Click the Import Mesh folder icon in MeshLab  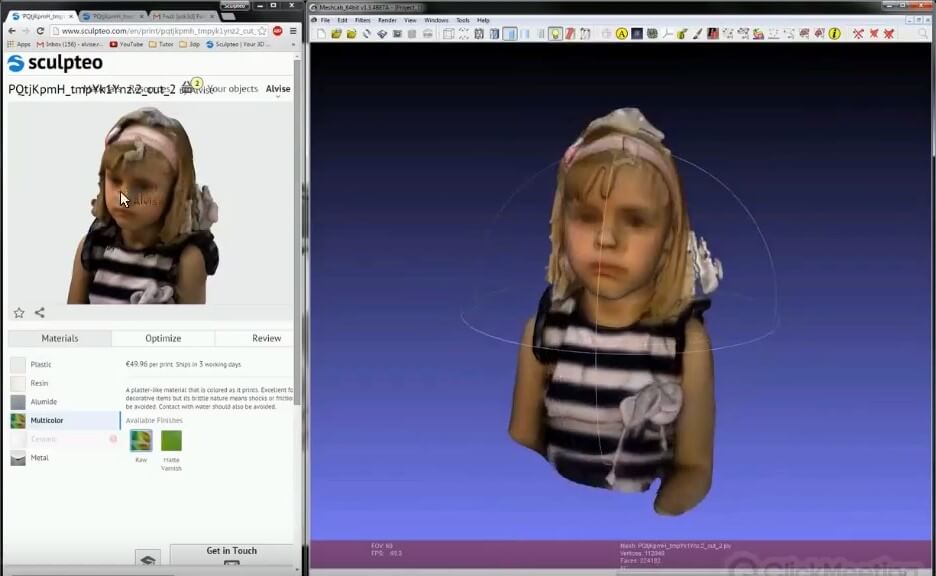pyautogui.click(x=352, y=34)
